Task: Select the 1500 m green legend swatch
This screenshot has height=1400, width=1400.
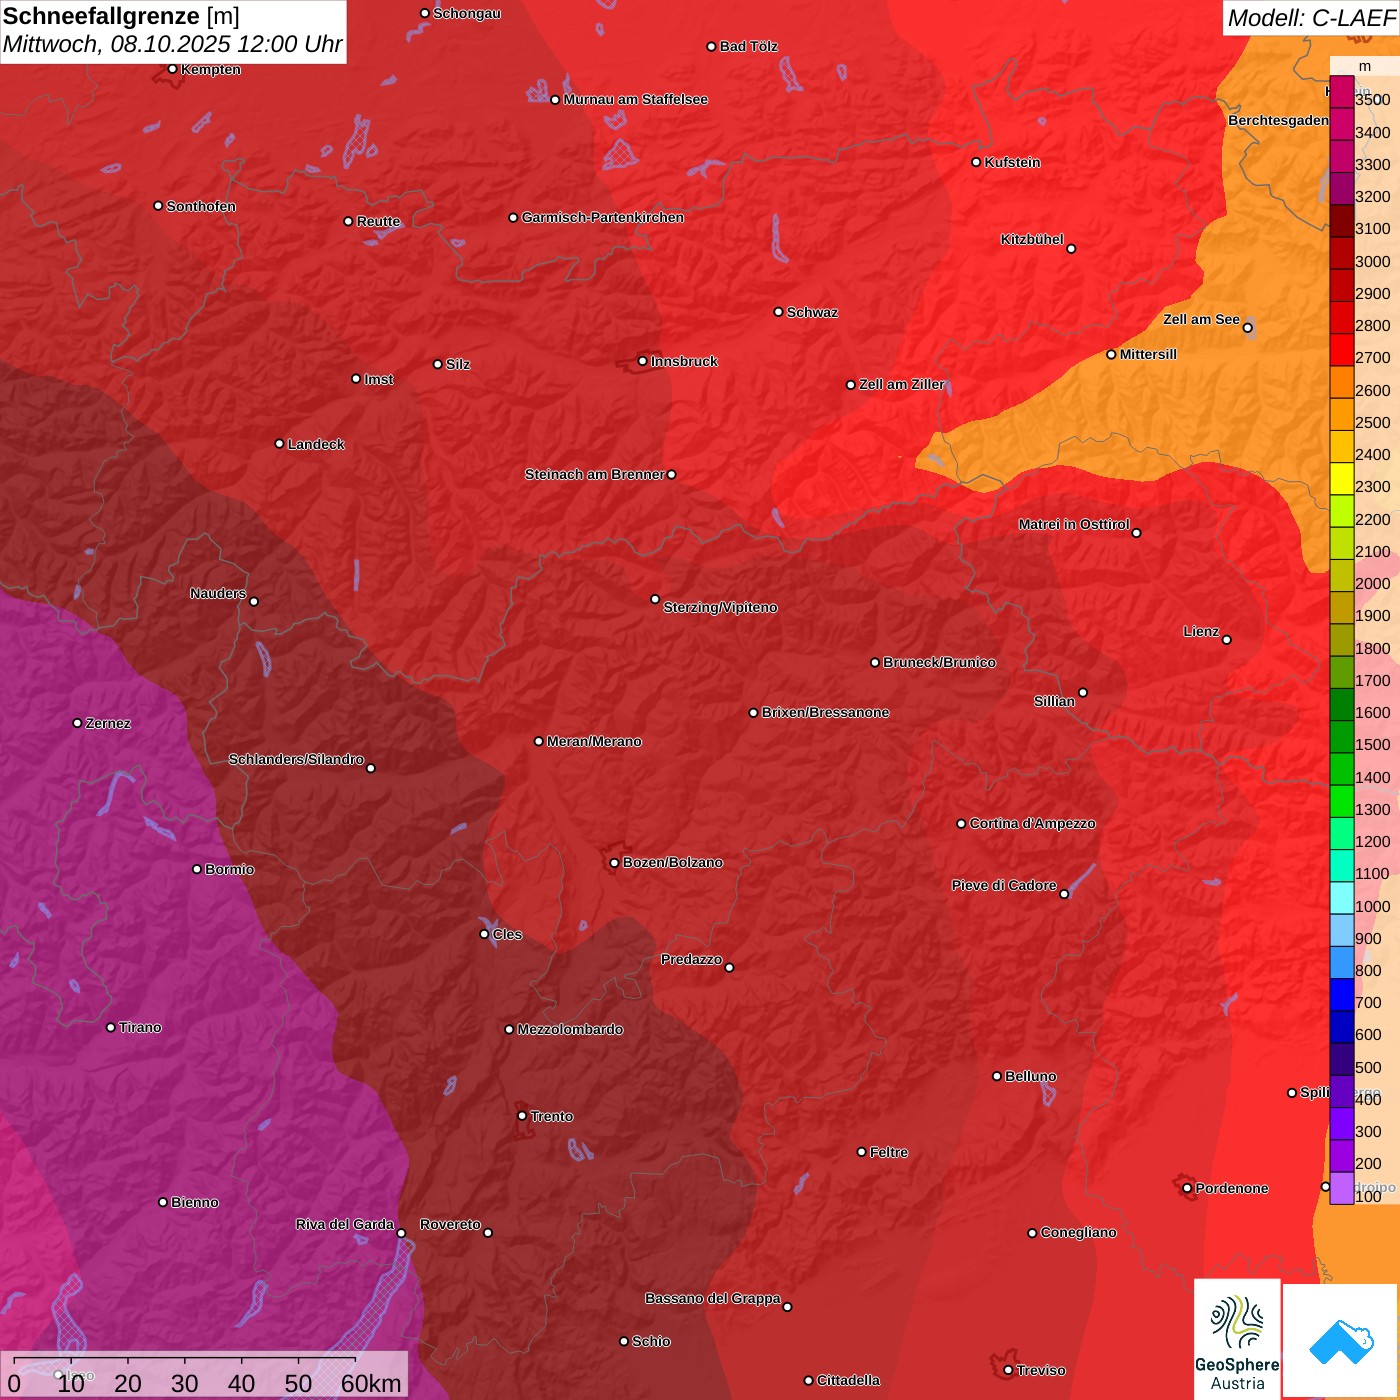Action: tap(1342, 737)
